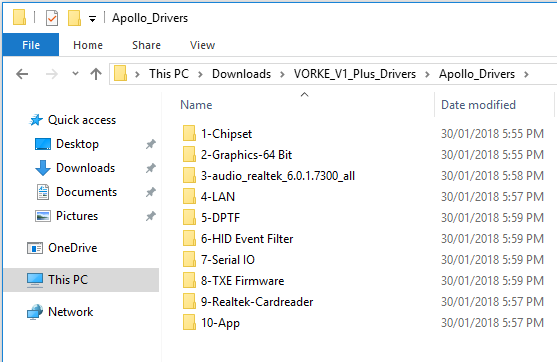The image size is (557, 362).
Task: Open the Customize Quick Access Toolbar dropdown
Action: [92, 19]
